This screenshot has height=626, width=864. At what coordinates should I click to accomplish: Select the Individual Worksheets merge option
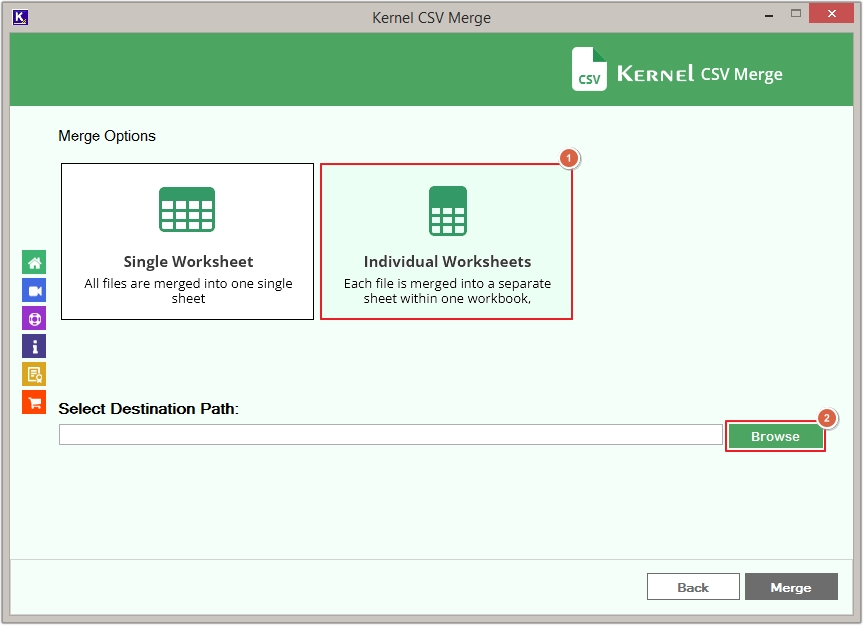[x=446, y=241]
